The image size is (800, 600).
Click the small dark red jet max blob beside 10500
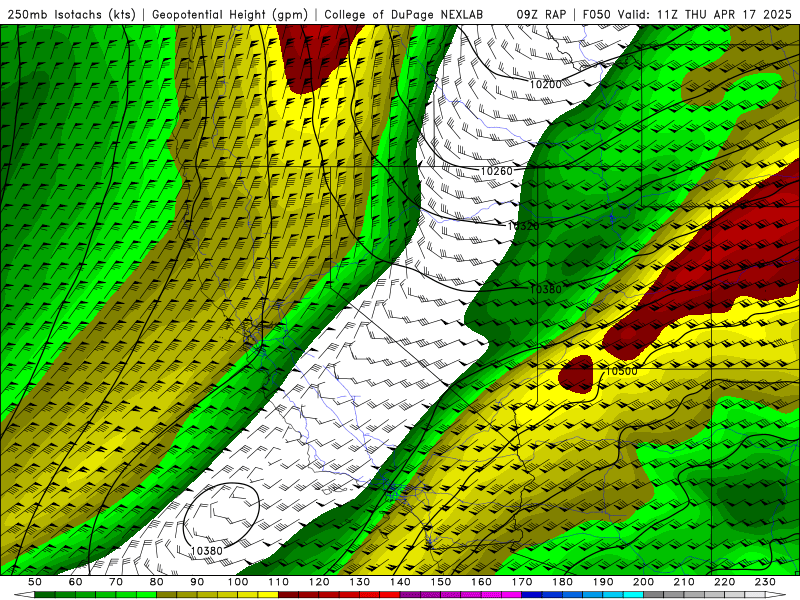[577, 374]
